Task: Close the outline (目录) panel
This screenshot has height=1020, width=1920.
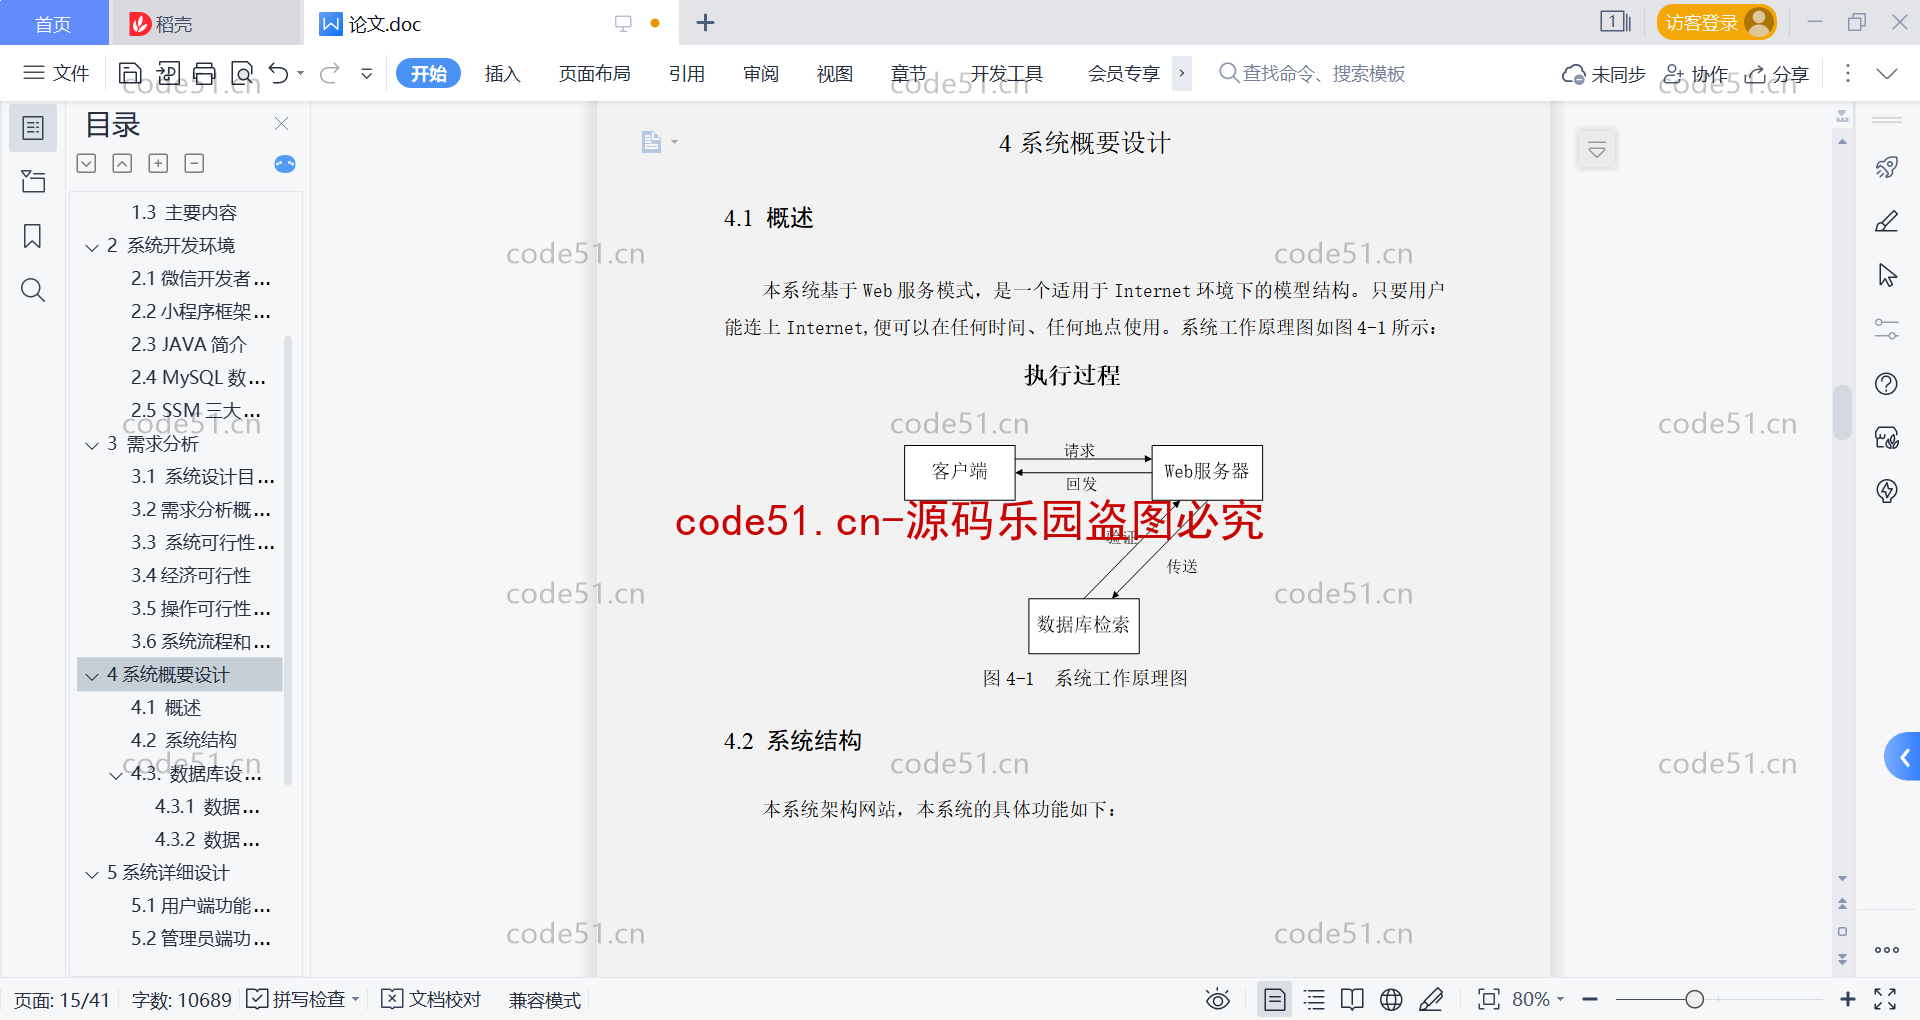Action: pyautogui.click(x=282, y=124)
